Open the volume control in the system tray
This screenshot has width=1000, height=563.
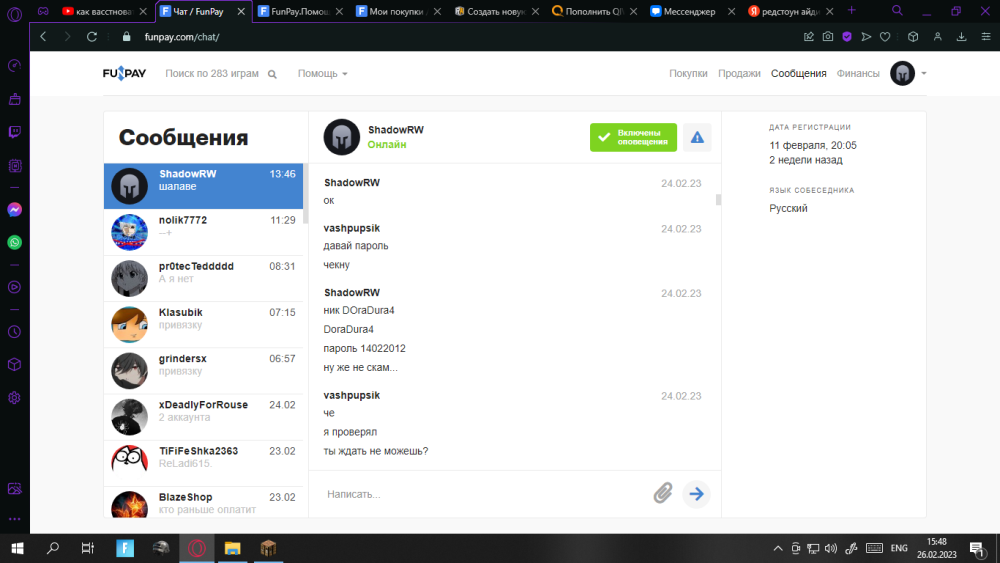tap(830, 548)
